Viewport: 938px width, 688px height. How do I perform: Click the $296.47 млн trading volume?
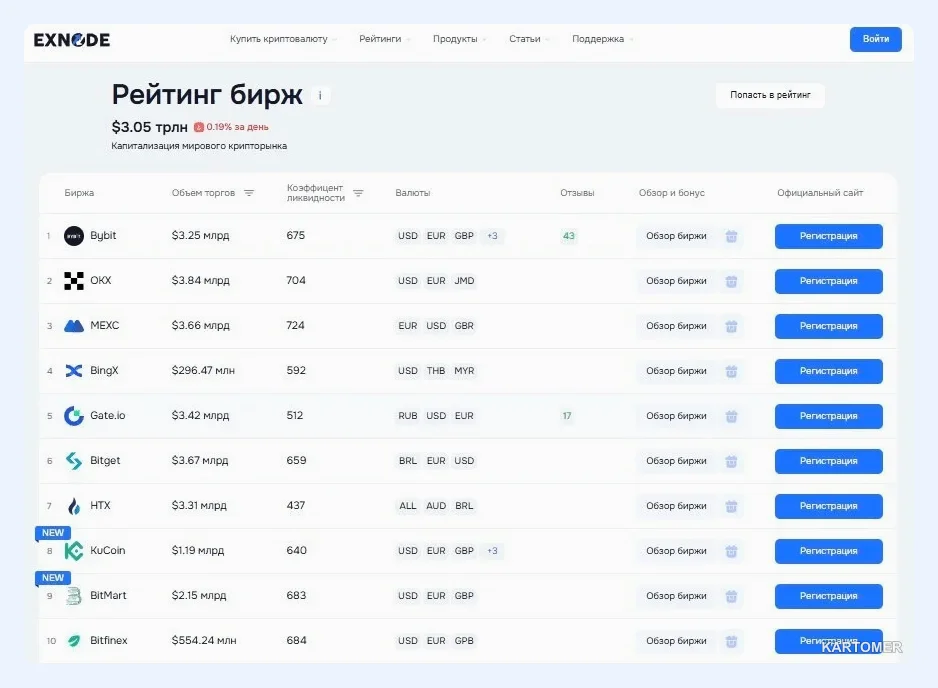tap(203, 370)
